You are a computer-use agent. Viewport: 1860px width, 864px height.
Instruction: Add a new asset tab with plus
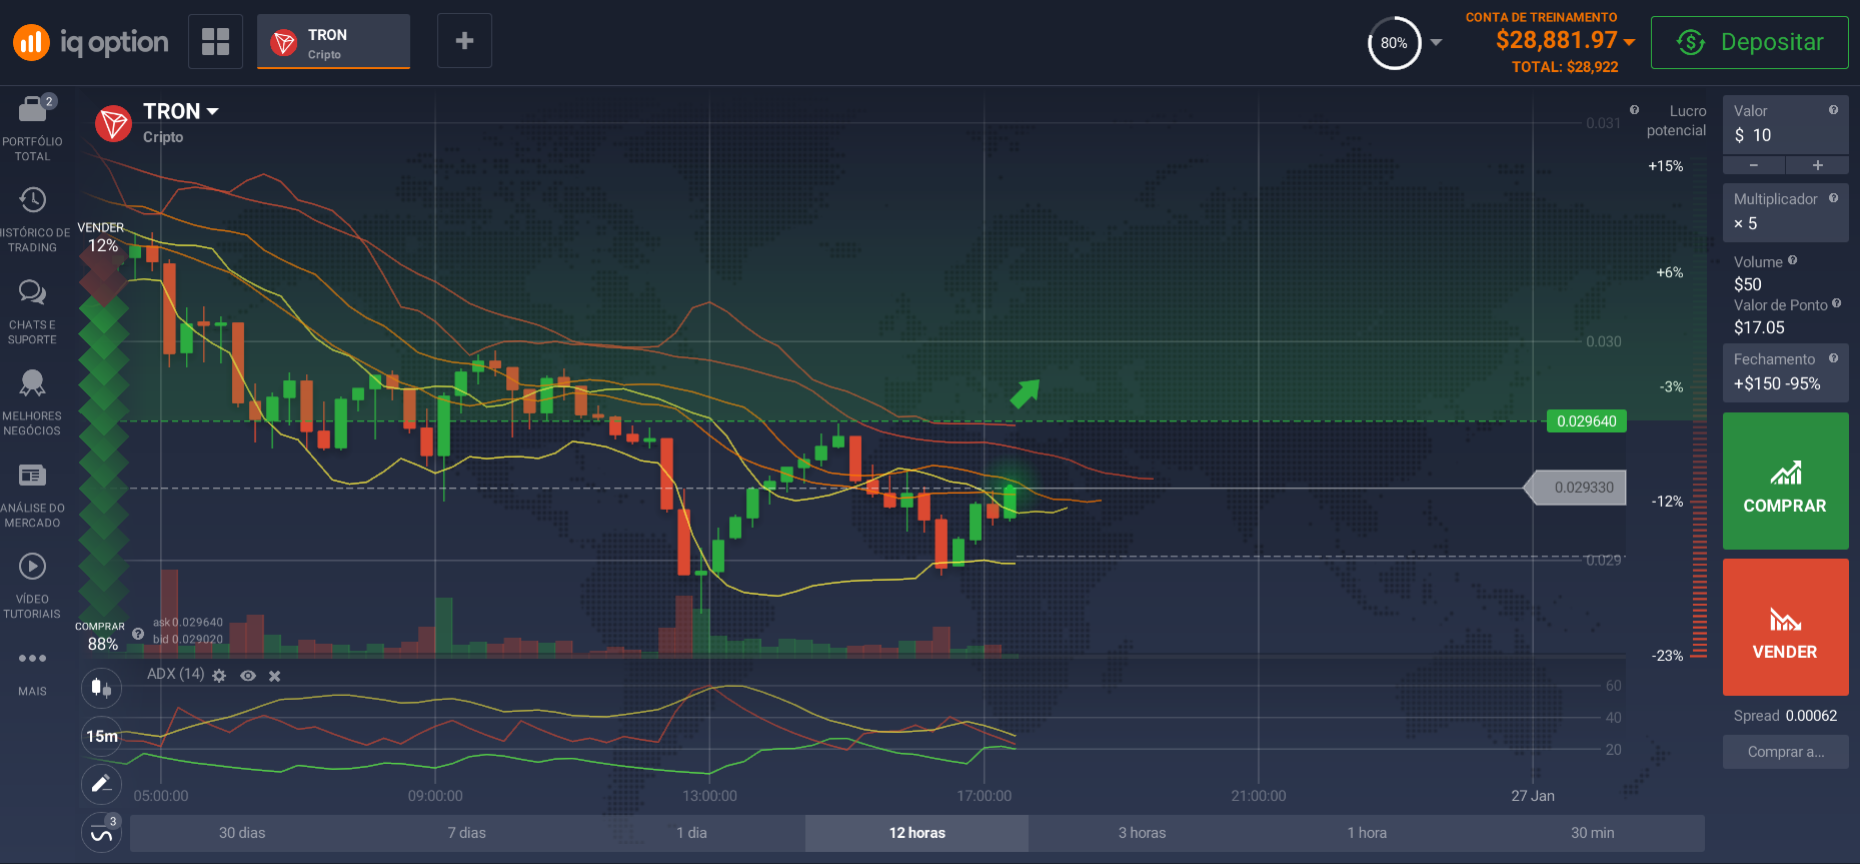point(464,41)
